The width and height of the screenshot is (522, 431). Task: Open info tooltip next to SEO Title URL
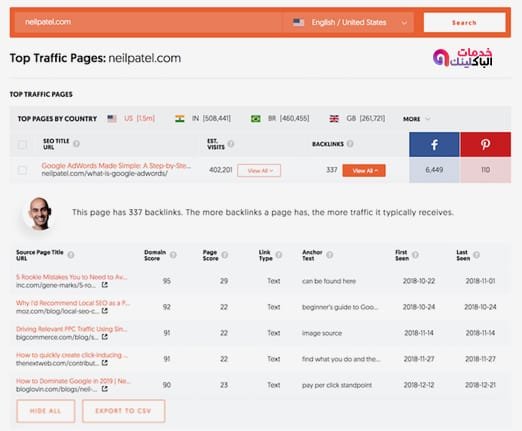tap(76, 144)
